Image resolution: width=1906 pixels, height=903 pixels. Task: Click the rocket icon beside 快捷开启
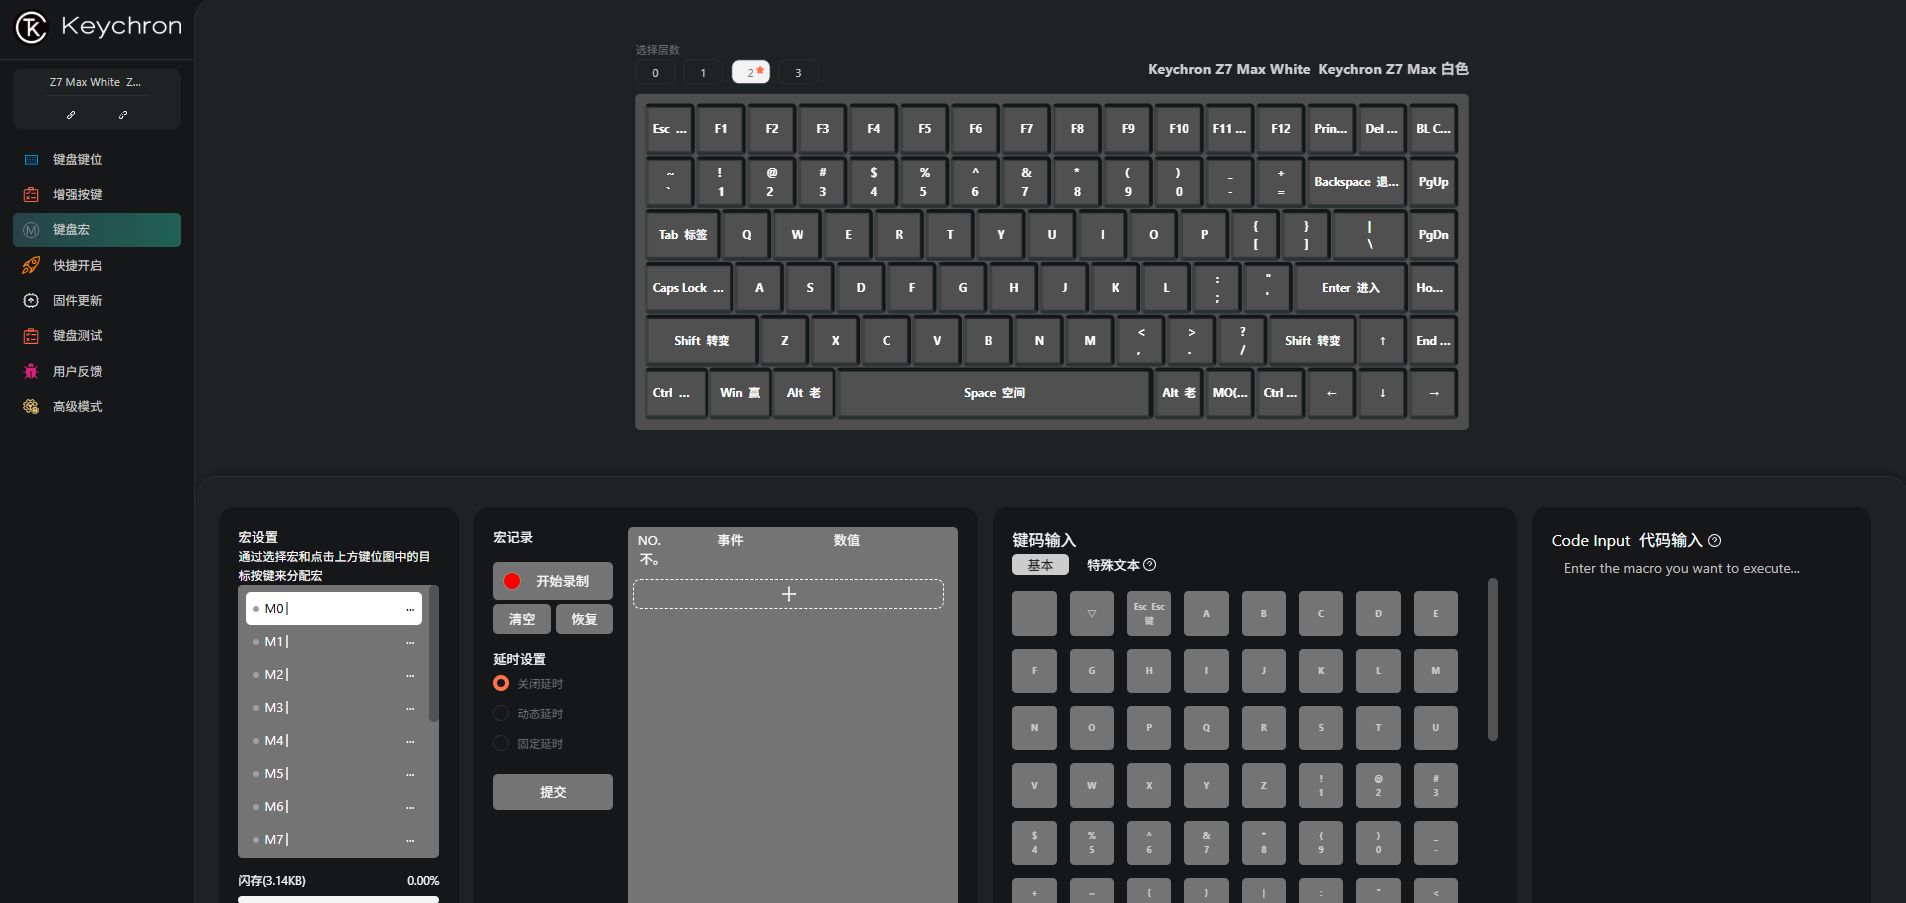(31, 266)
